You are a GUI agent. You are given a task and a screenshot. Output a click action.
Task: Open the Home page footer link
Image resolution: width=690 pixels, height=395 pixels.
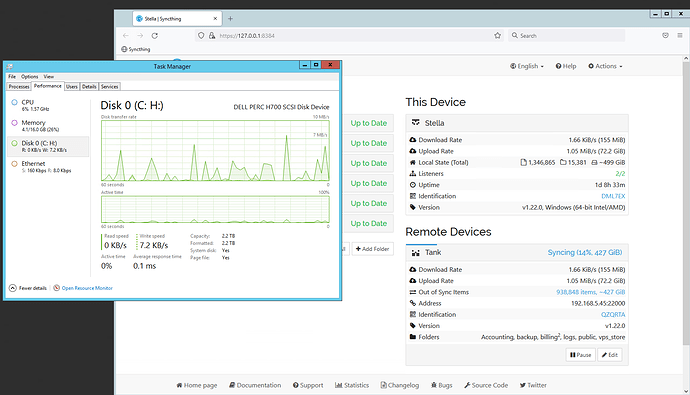[197, 385]
